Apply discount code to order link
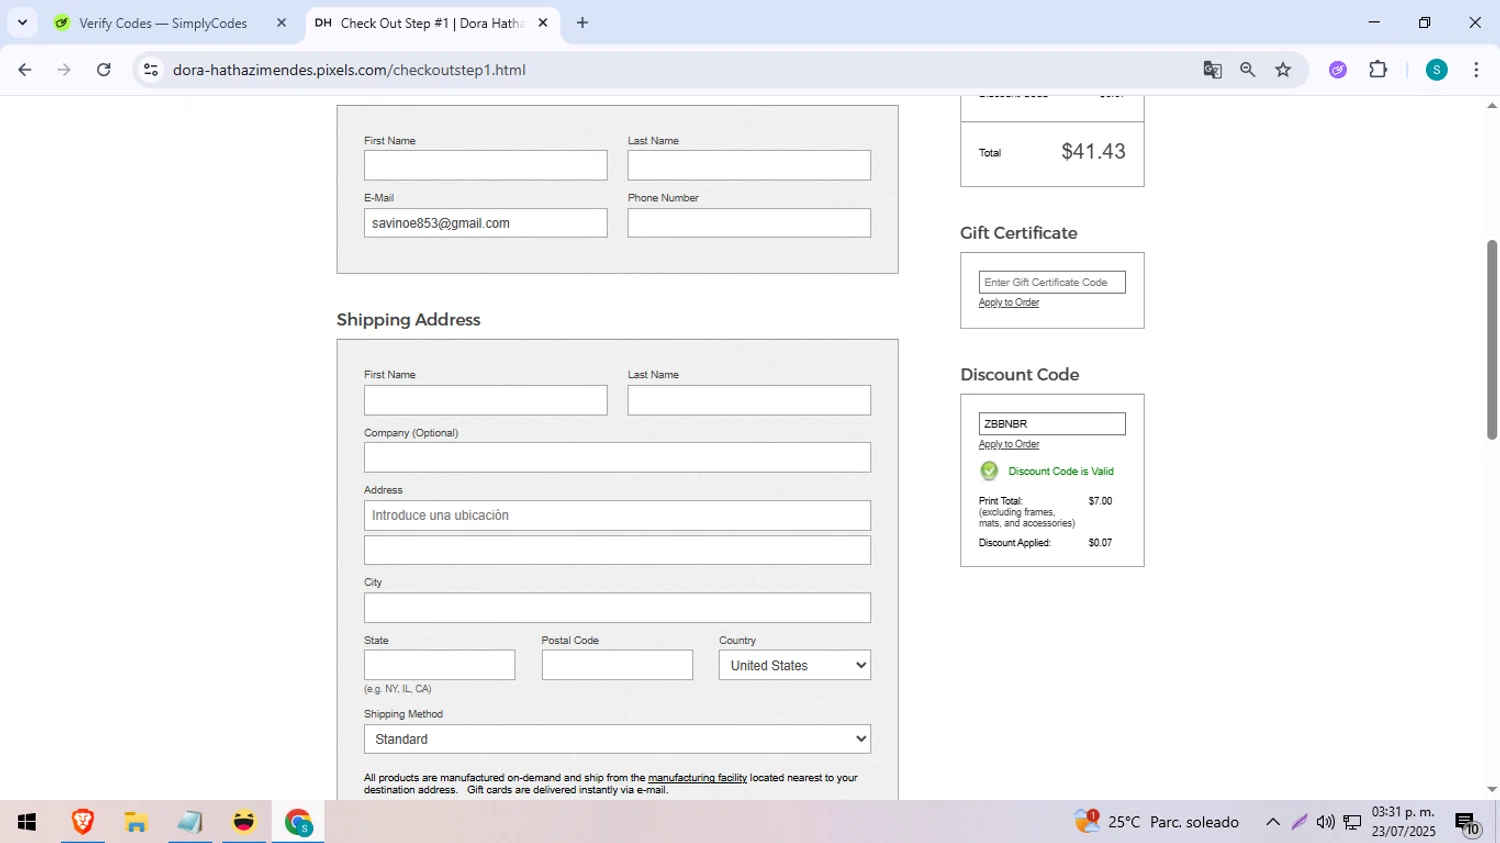Viewport: 1500px width, 843px height. click(x=1008, y=444)
